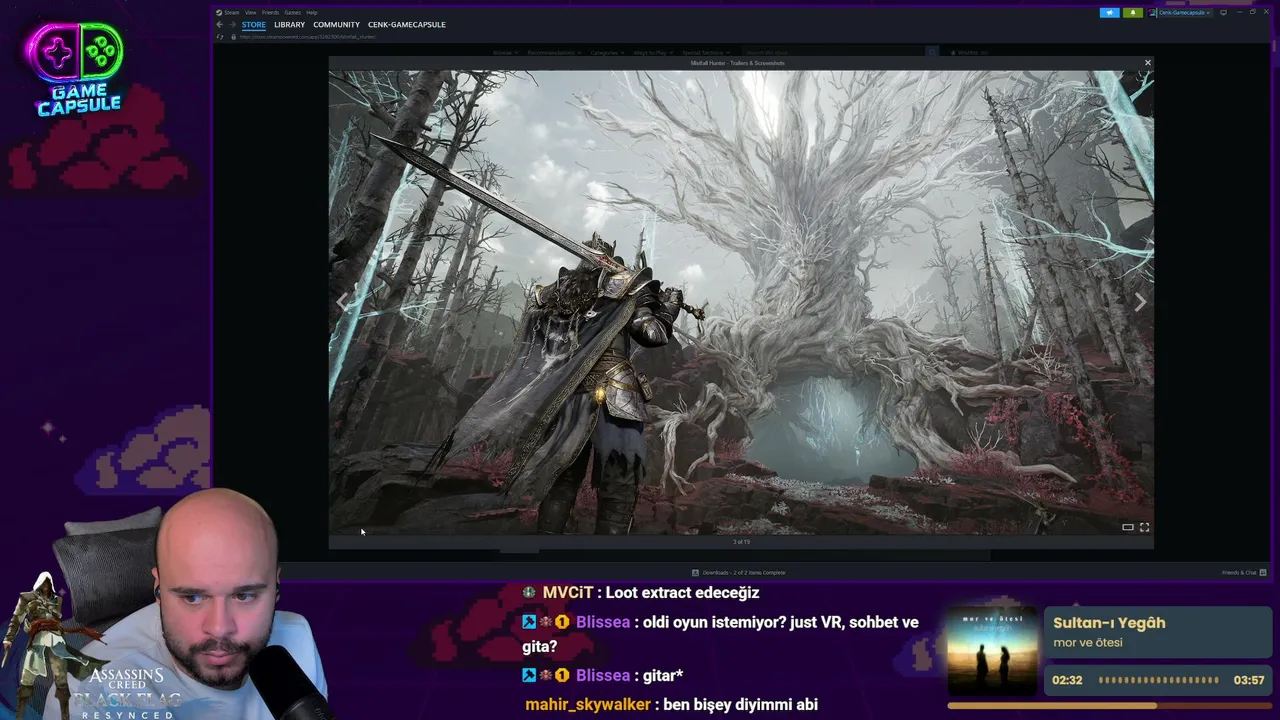Click the mahir_skywalker username in chat
The width and height of the screenshot is (1280, 720).
click(x=588, y=705)
